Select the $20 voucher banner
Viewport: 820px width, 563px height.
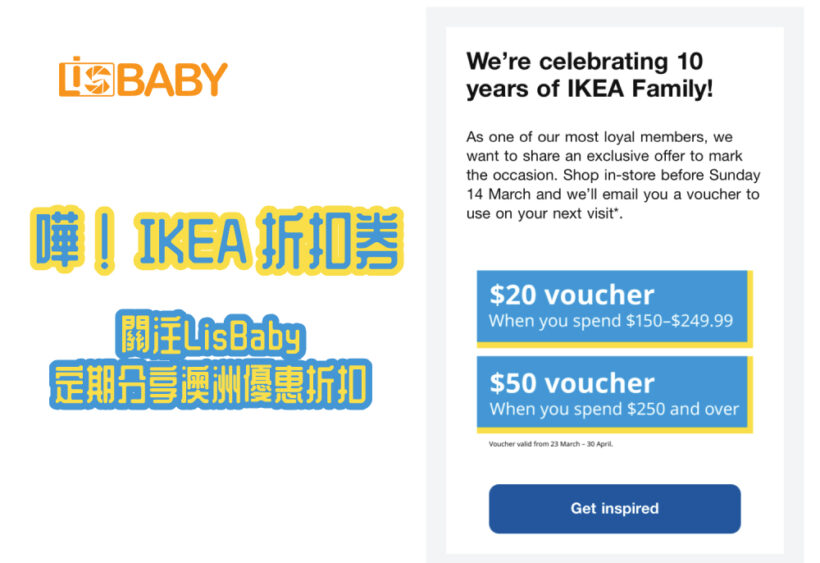click(x=614, y=308)
